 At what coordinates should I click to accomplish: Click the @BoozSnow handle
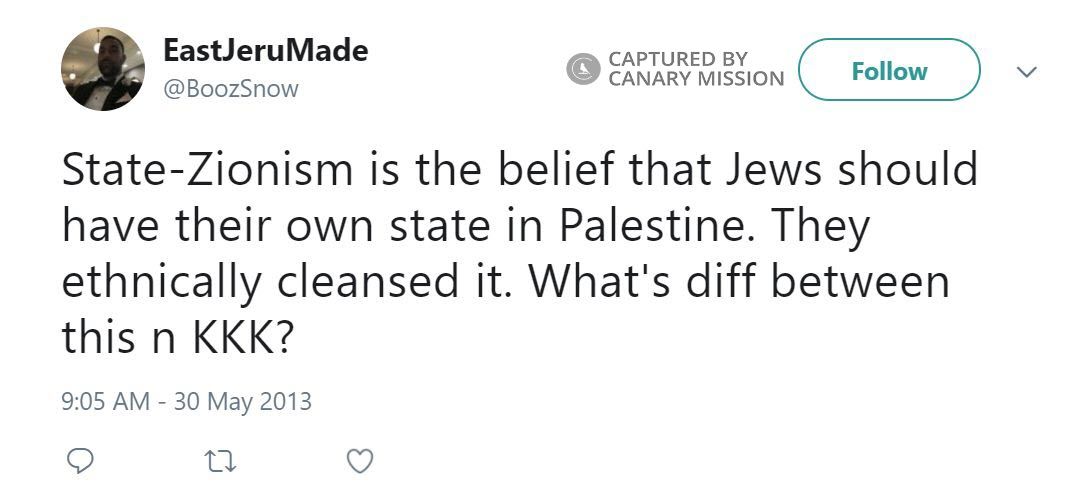tap(229, 88)
